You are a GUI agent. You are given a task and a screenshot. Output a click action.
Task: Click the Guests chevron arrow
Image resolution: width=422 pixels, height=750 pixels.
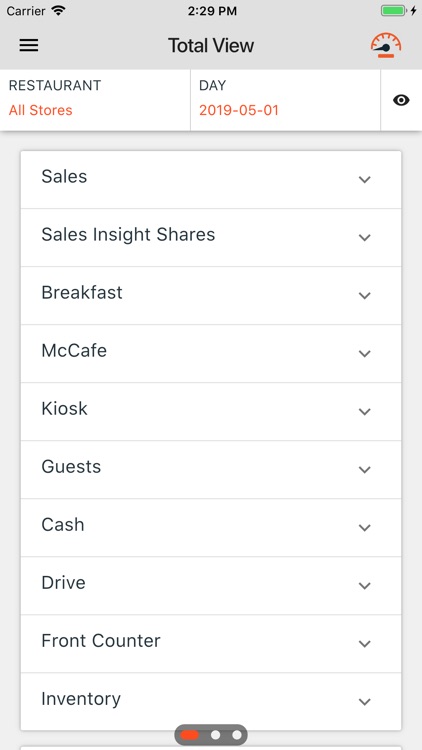pos(365,470)
